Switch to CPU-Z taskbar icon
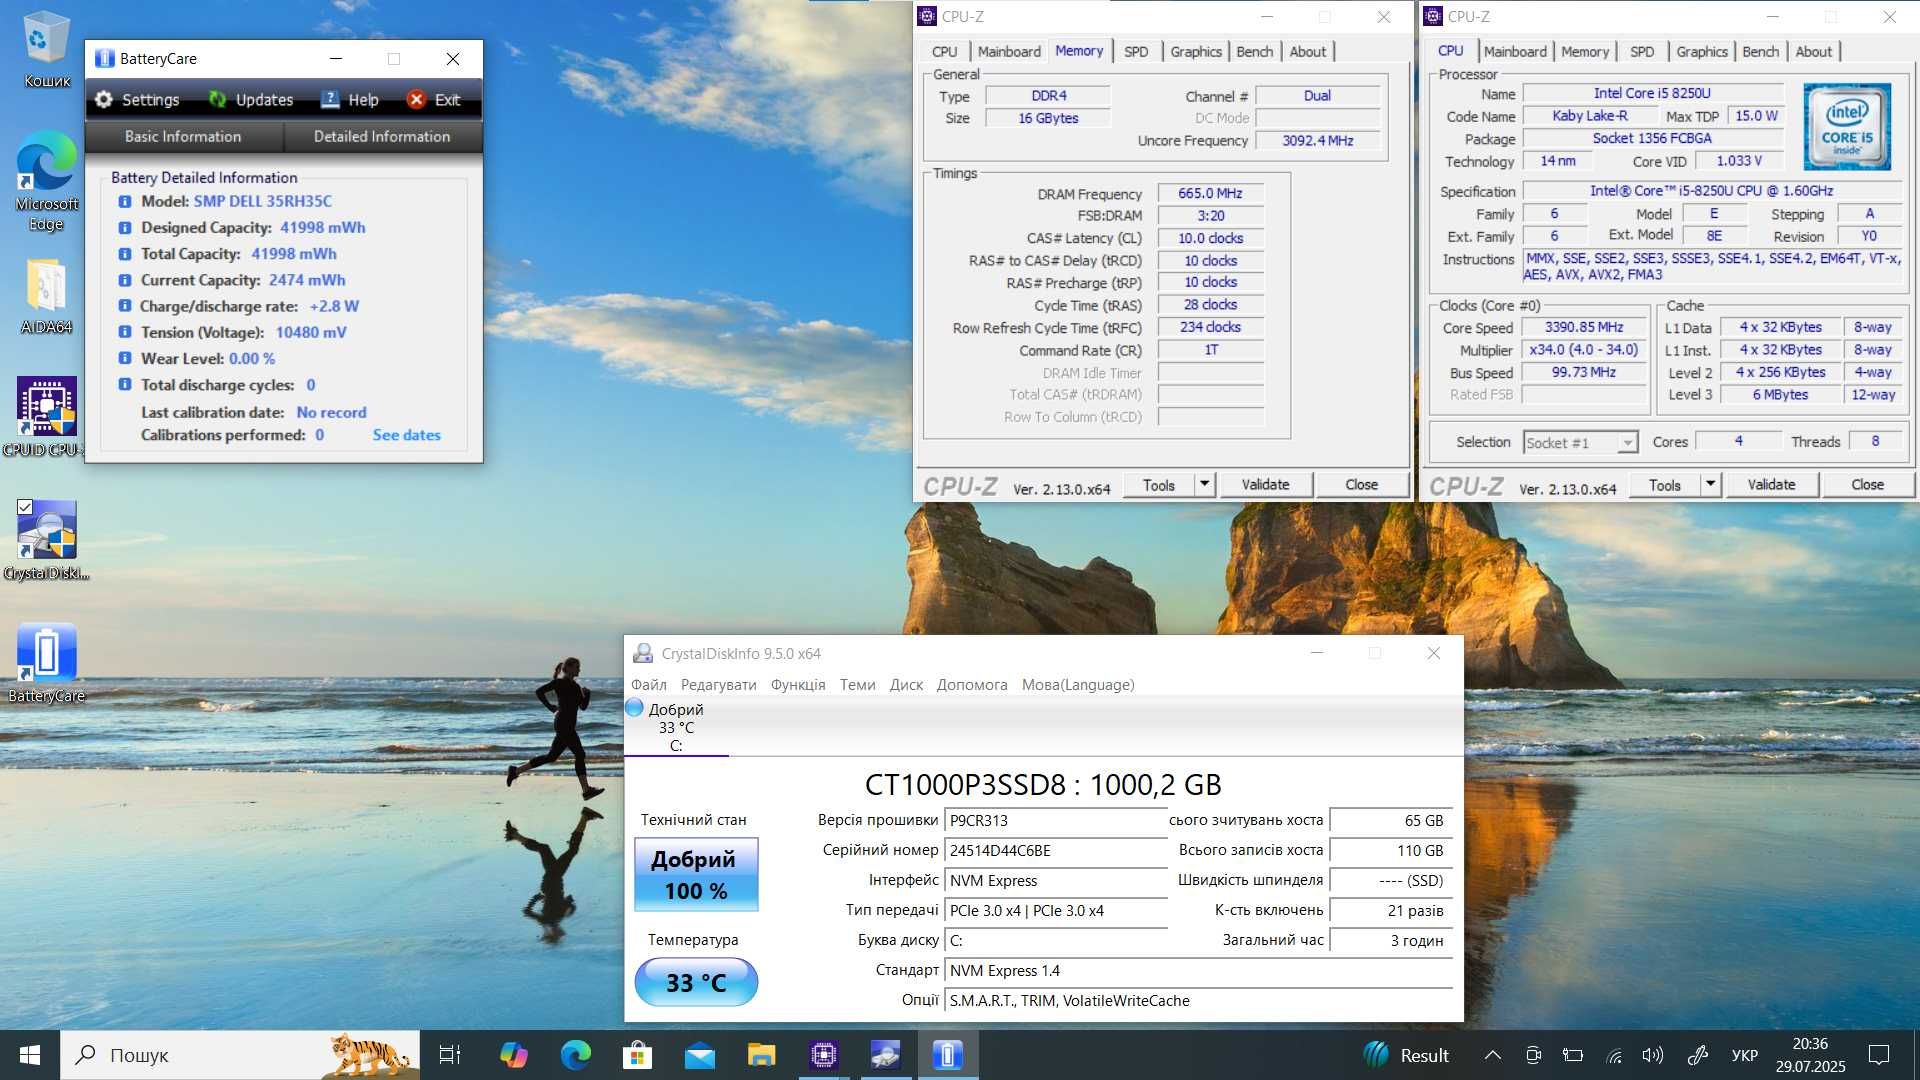Viewport: 1920px width, 1080px height. pyautogui.click(x=824, y=1055)
